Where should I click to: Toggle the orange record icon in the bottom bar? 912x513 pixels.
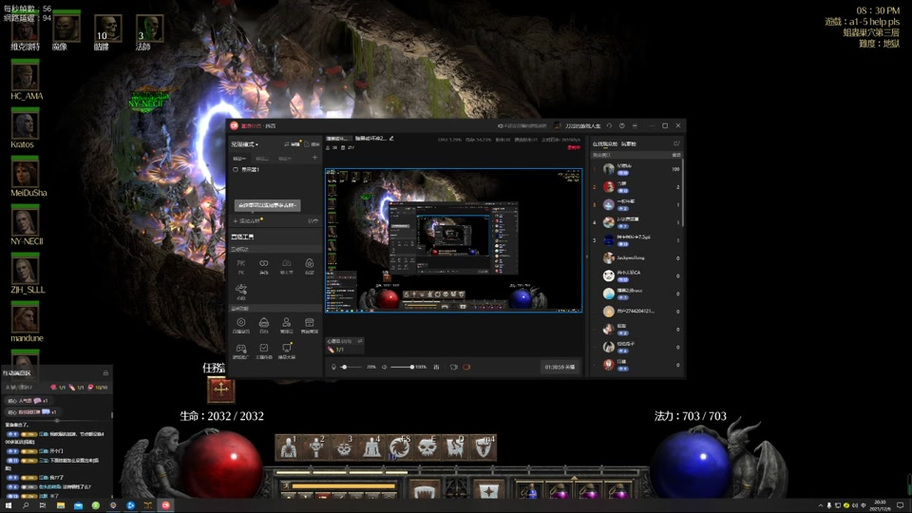pyautogui.click(x=466, y=367)
